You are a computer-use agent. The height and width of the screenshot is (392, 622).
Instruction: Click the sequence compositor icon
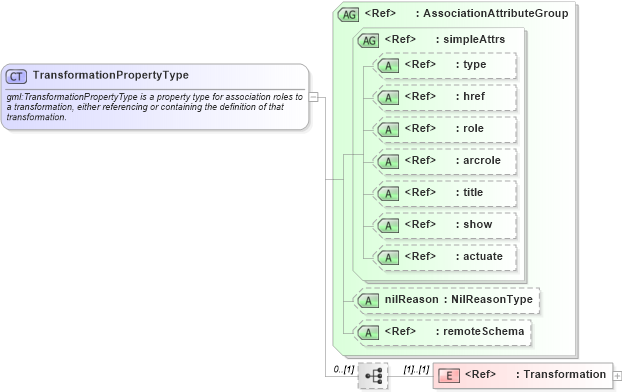tap(373, 375)
